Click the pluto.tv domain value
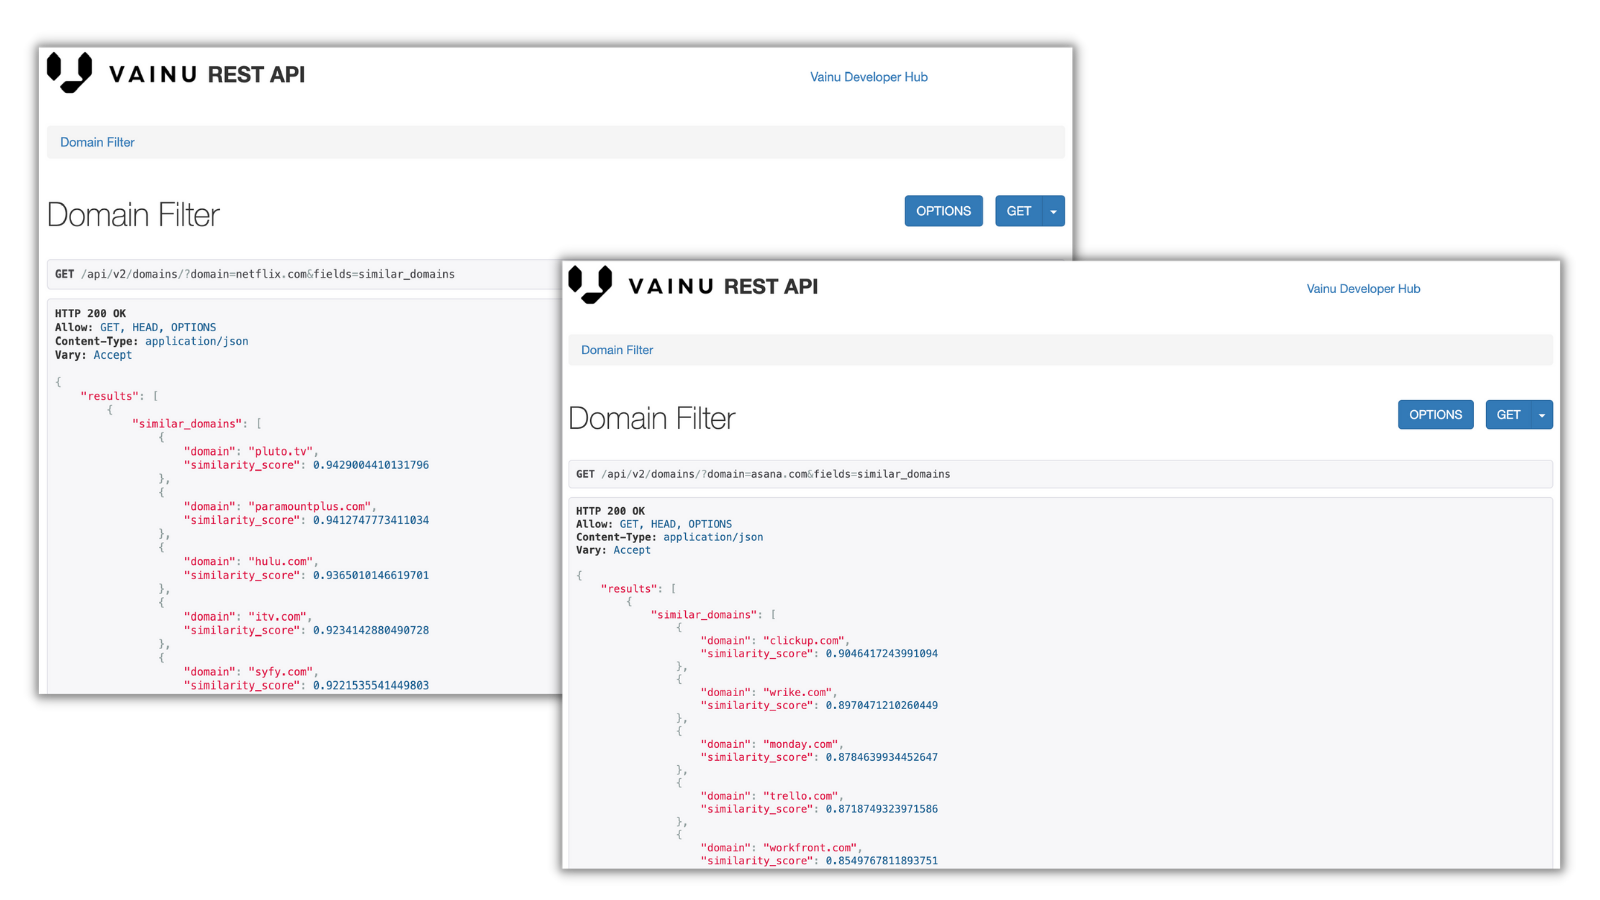 click(x=281, y=451)
